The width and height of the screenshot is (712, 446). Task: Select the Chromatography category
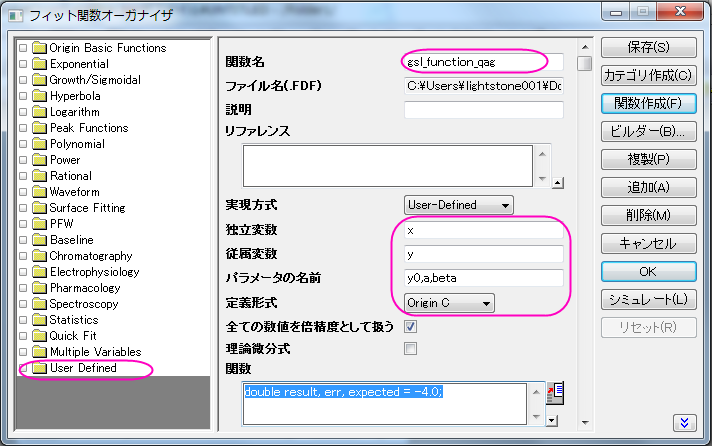[x=91, y=256]
